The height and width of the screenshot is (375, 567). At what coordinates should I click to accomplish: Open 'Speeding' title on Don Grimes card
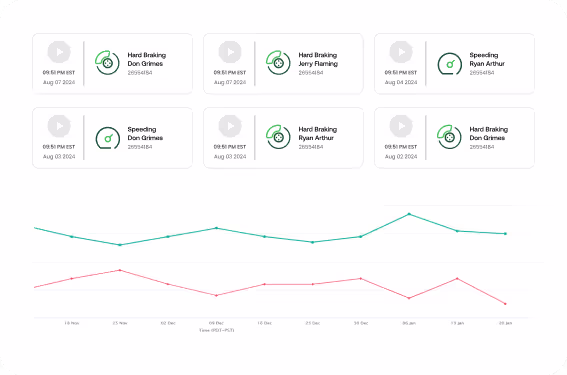142,129
